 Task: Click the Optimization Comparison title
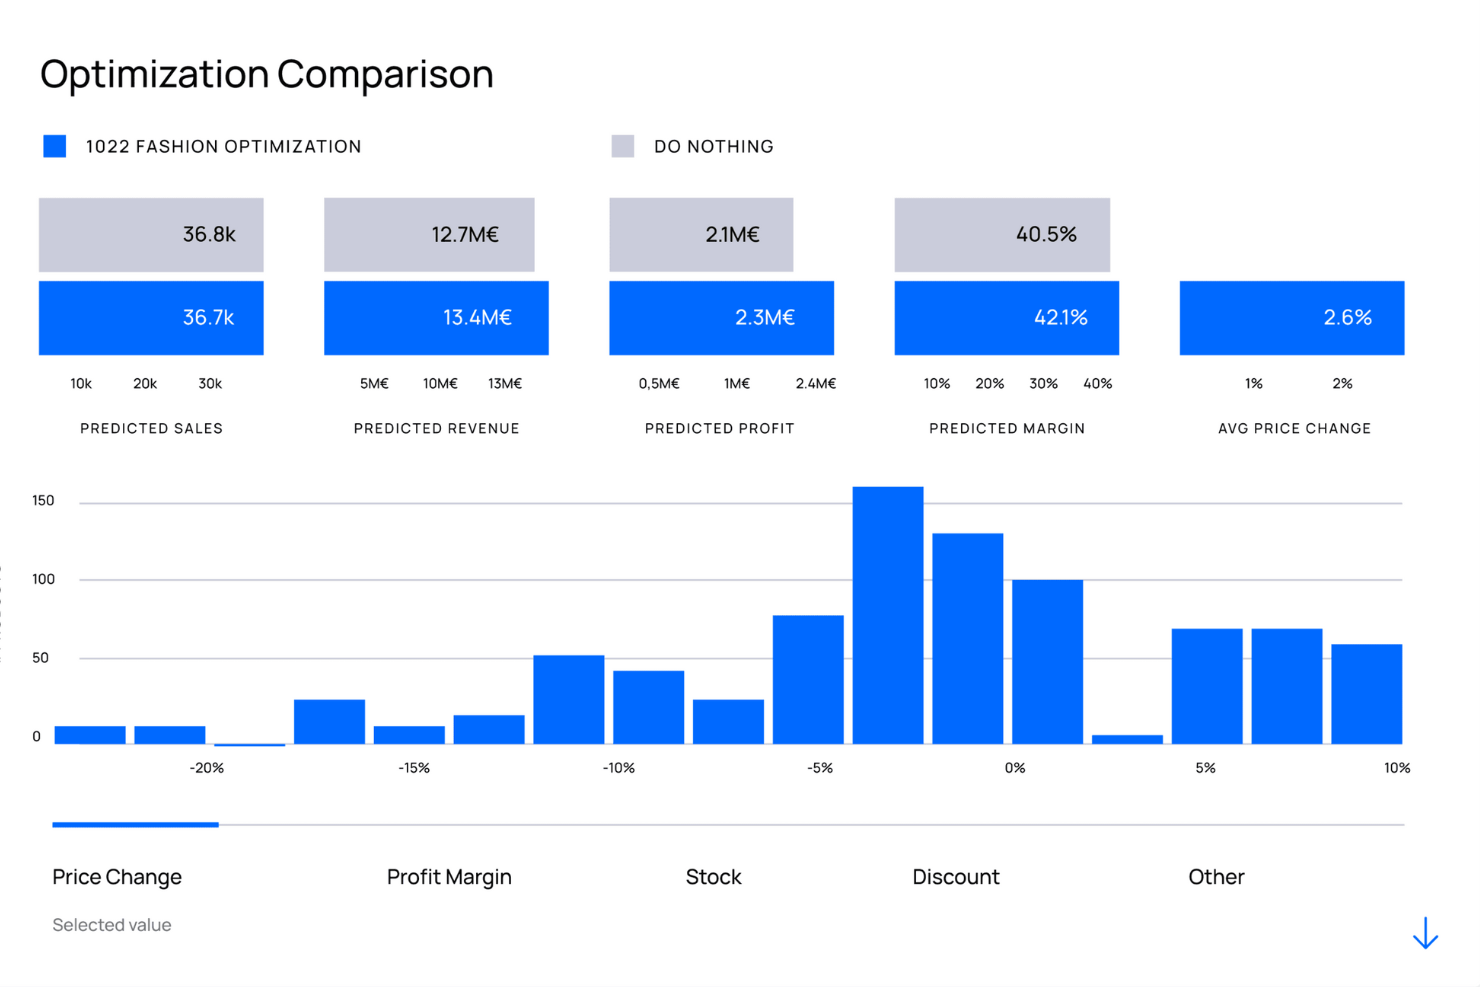266,73
